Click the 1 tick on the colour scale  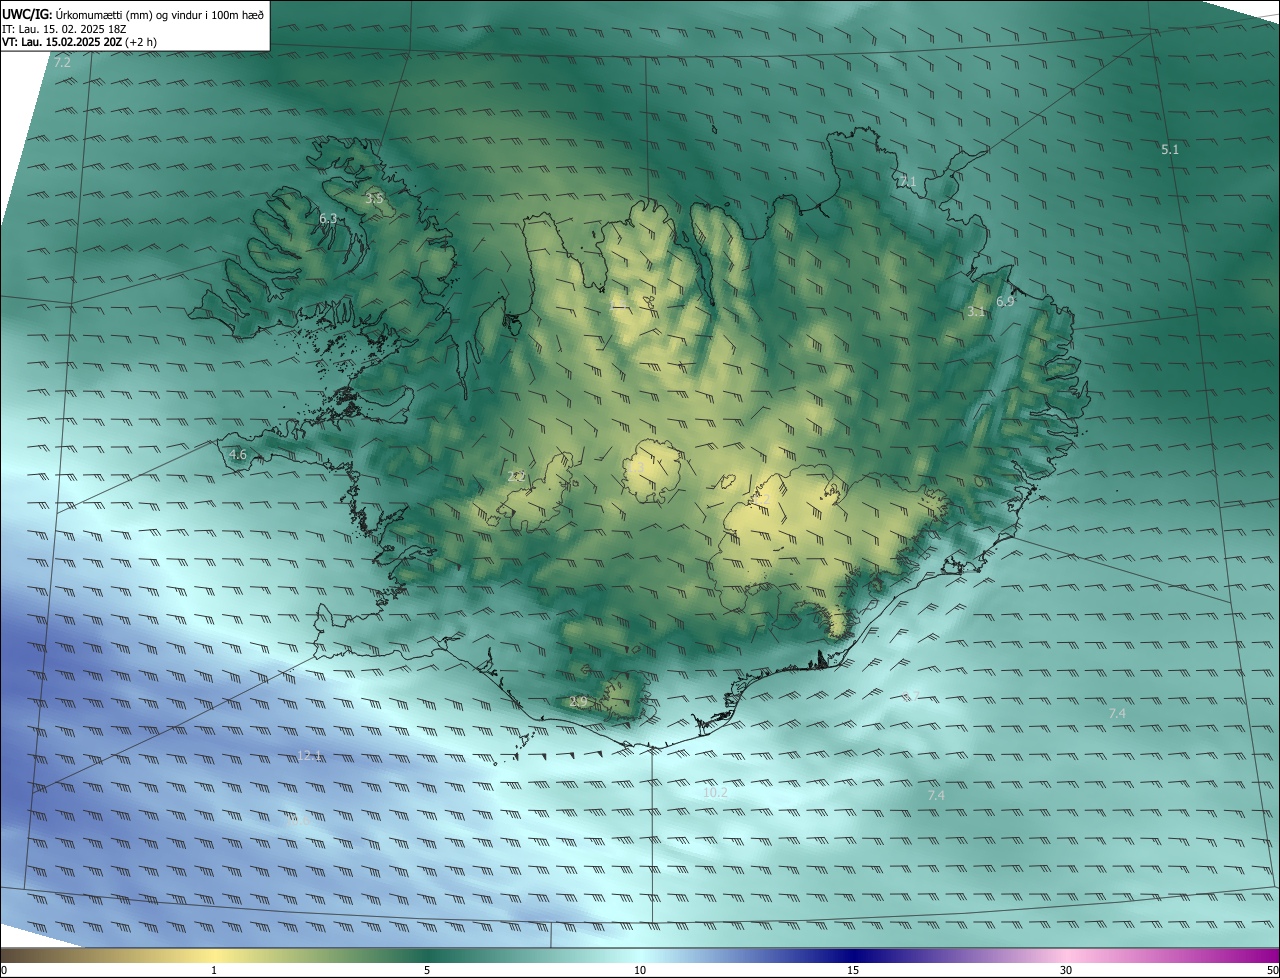point(214,970)
